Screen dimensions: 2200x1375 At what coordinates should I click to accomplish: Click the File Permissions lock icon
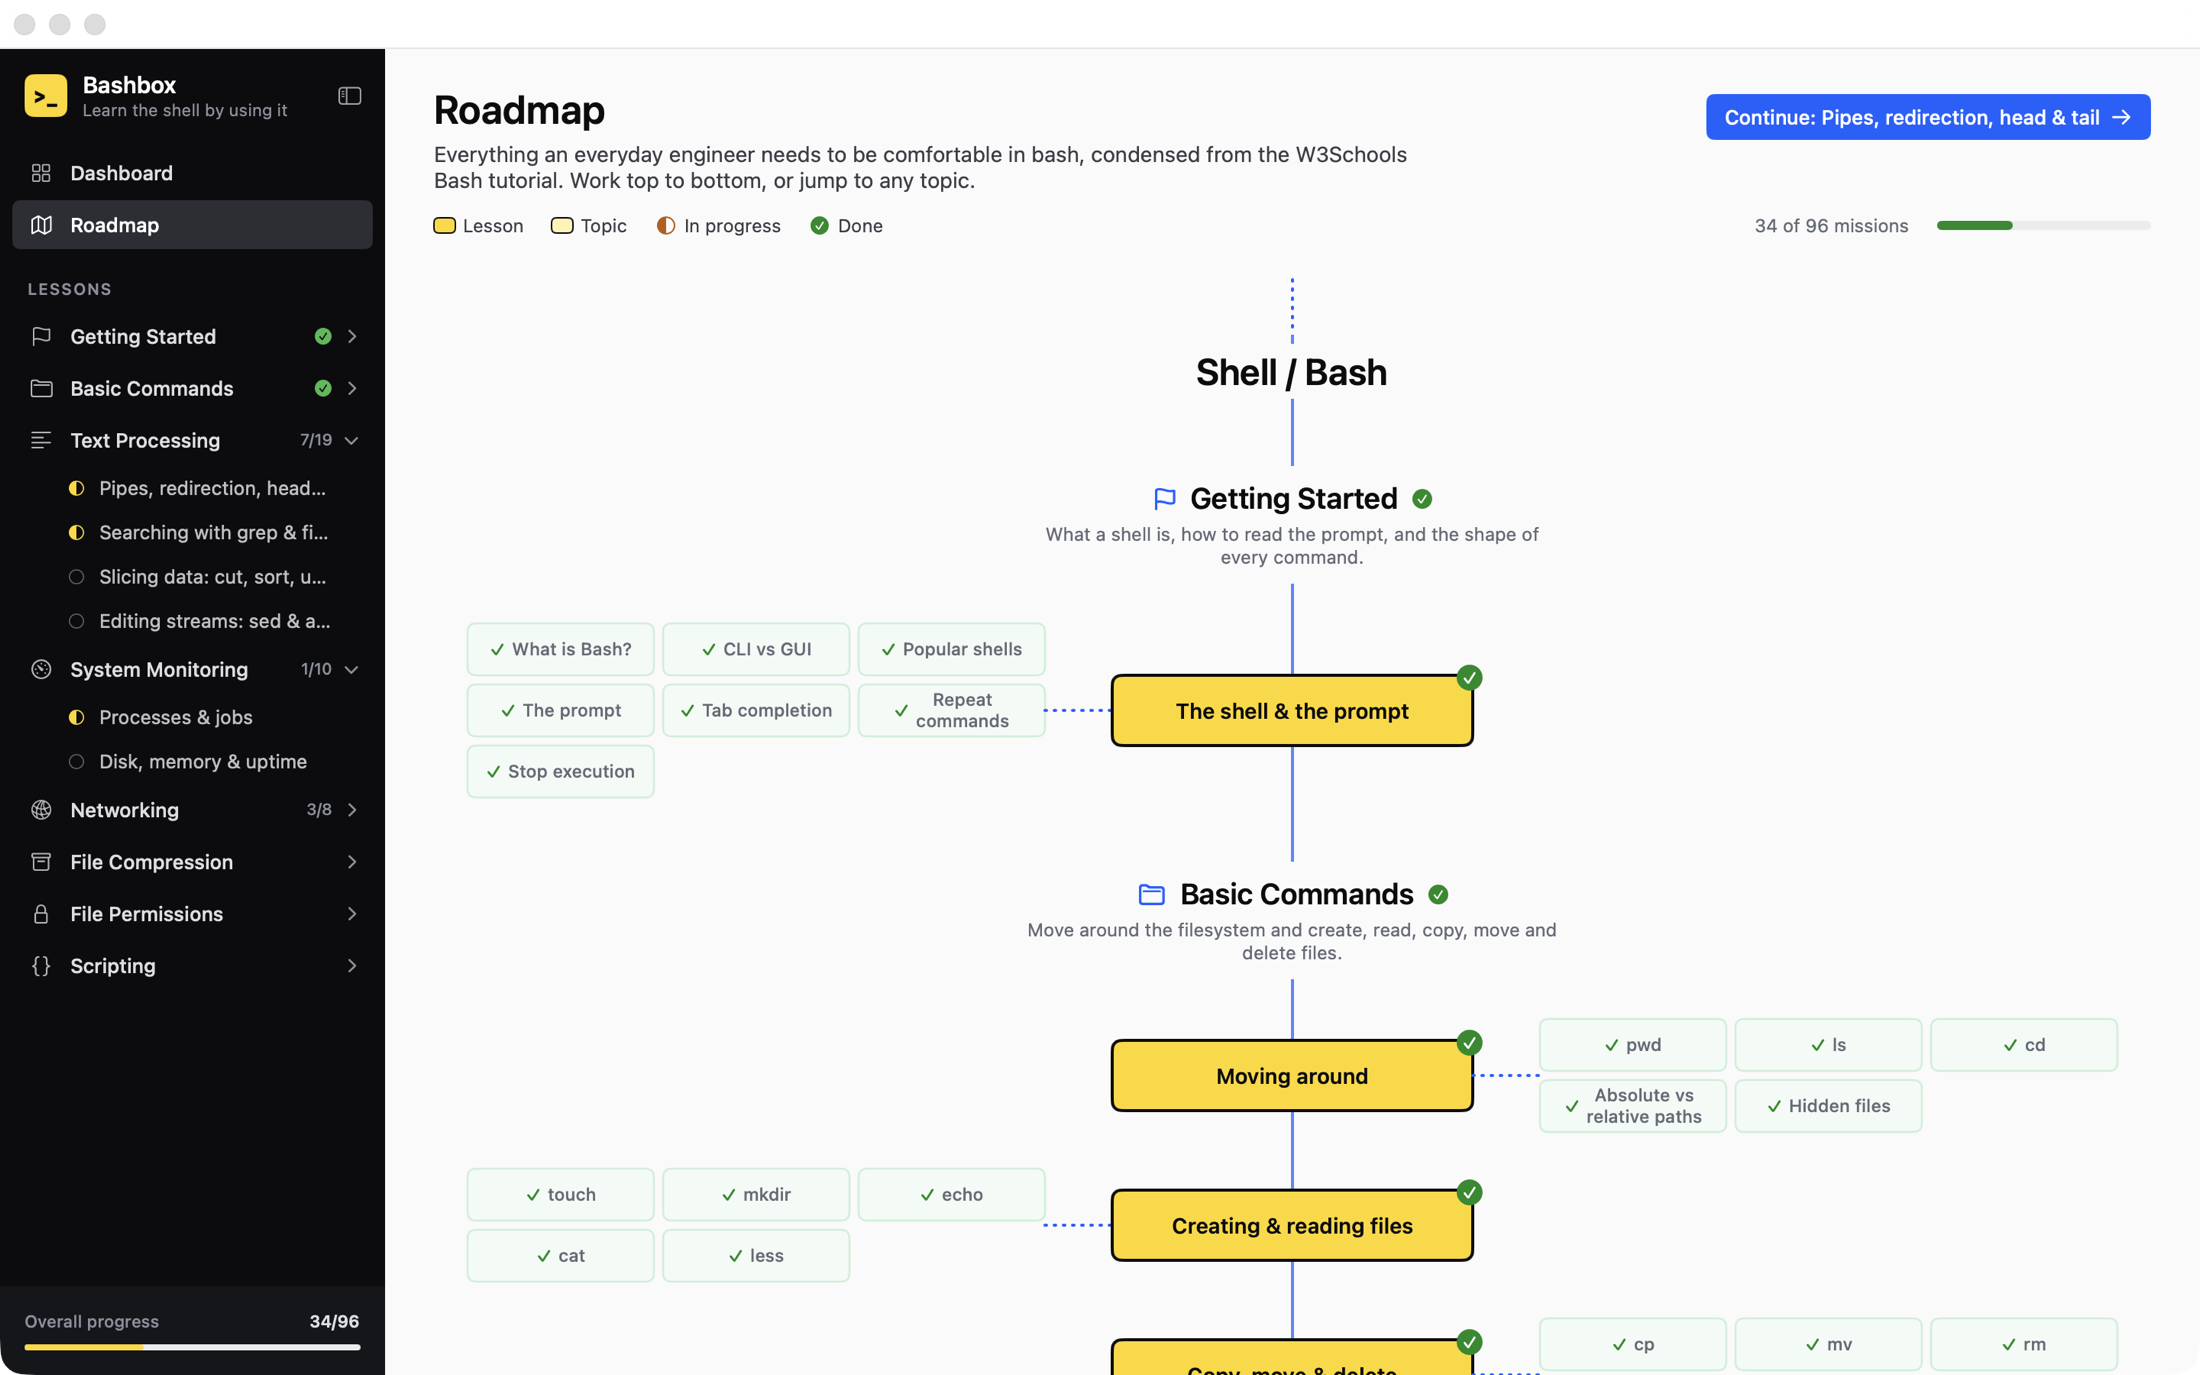click(41, 914)
